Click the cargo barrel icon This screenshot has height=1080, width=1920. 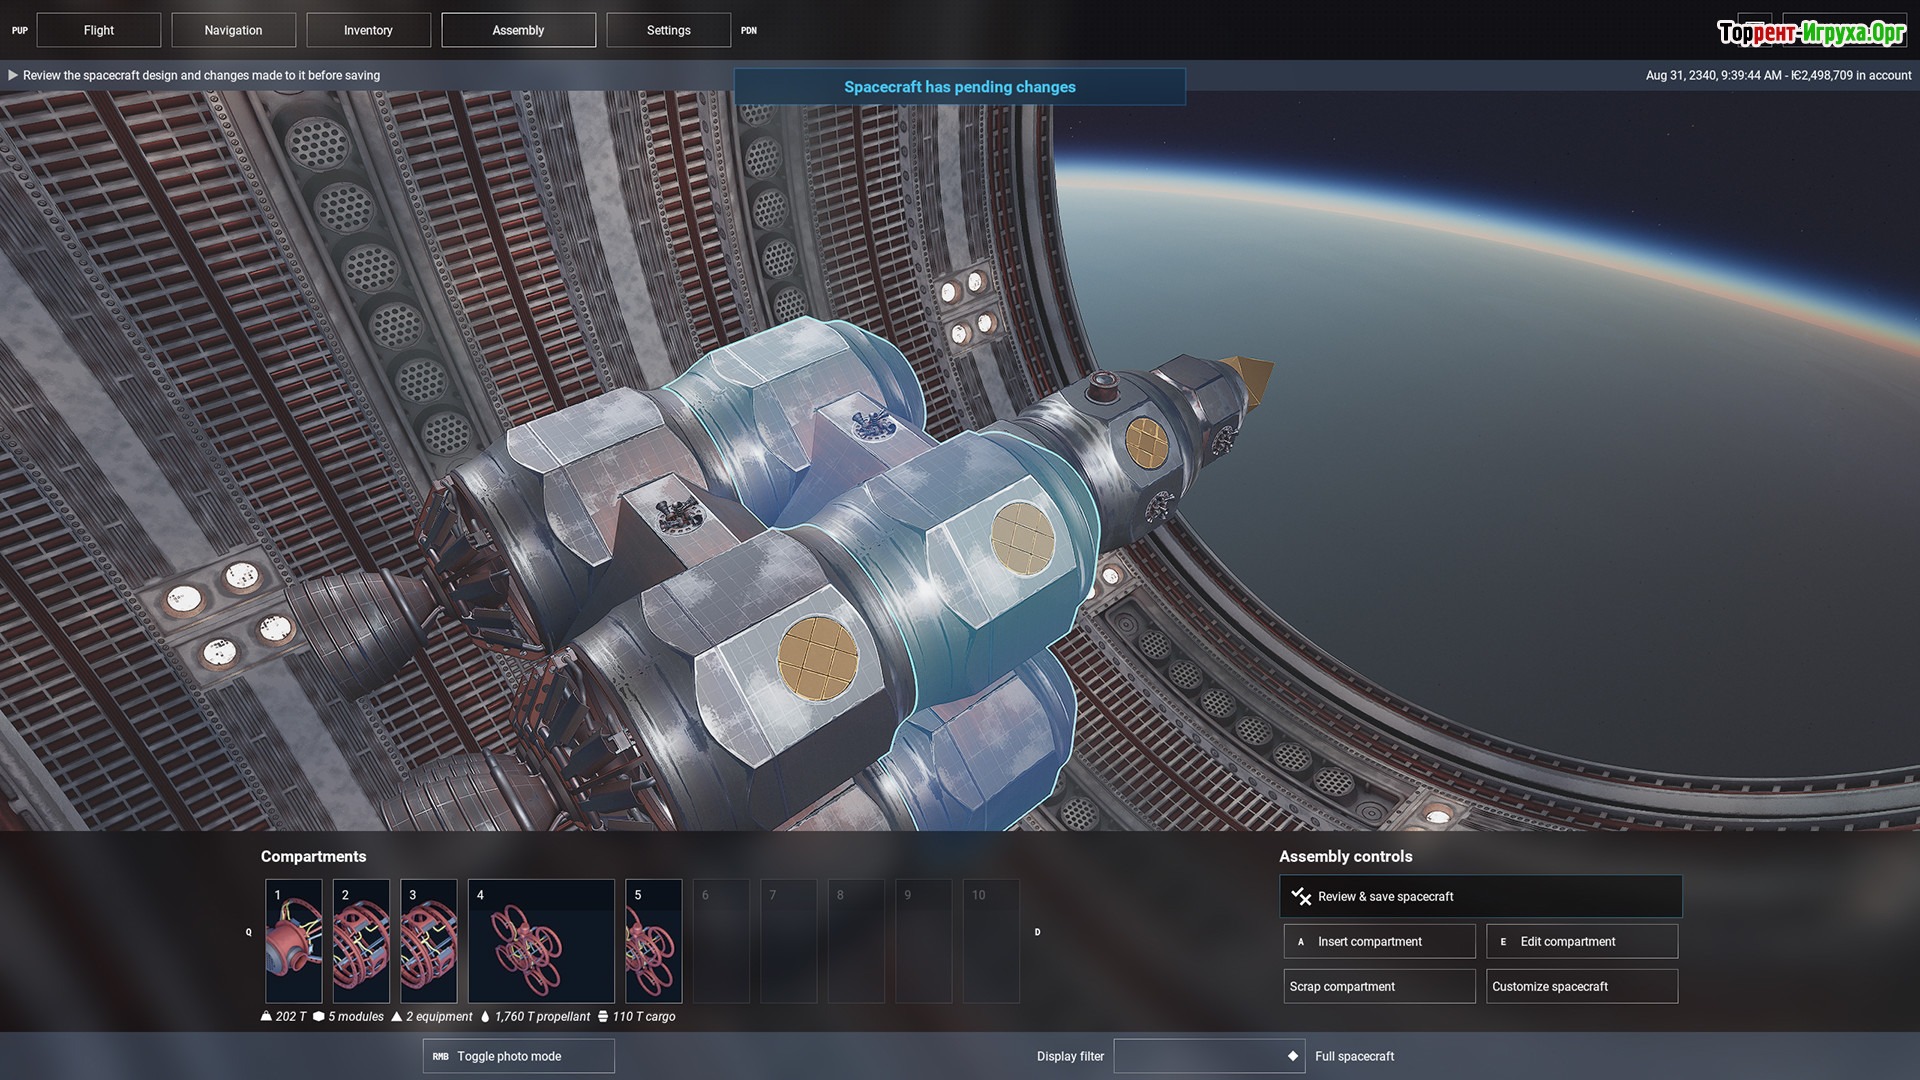(603, 1016)
